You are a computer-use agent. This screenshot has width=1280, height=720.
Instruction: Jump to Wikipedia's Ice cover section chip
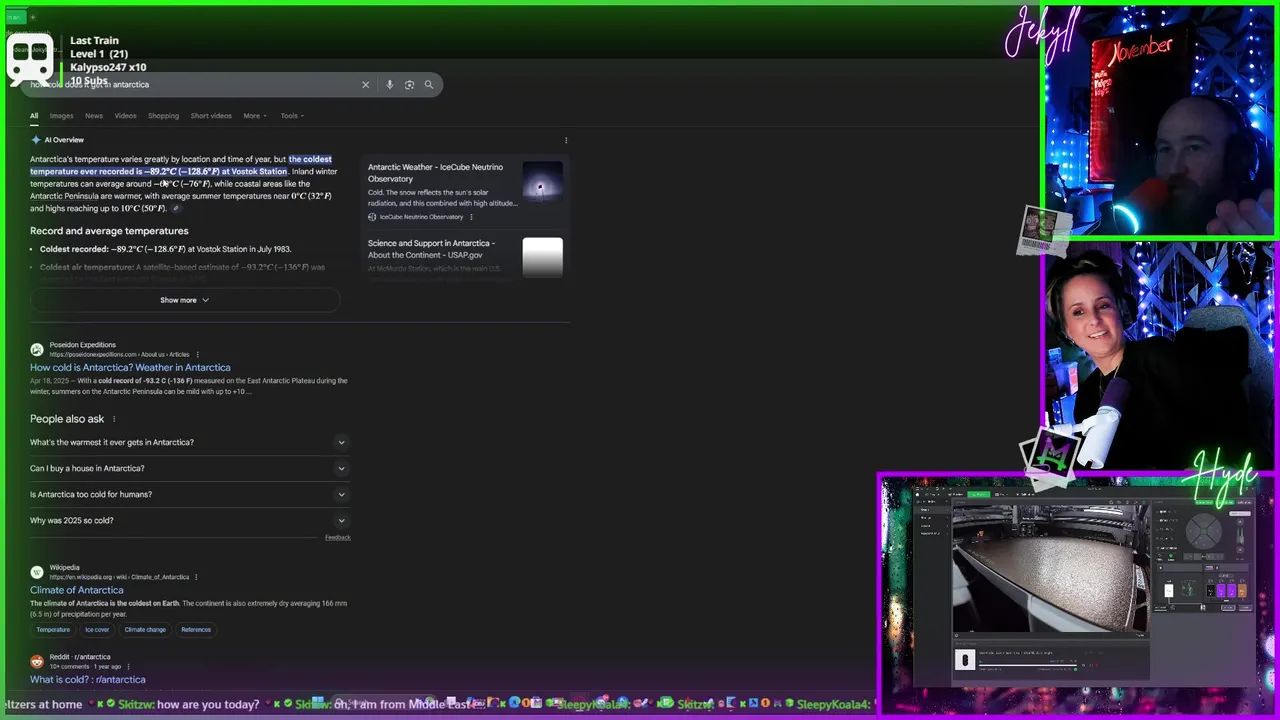point(97,630)
